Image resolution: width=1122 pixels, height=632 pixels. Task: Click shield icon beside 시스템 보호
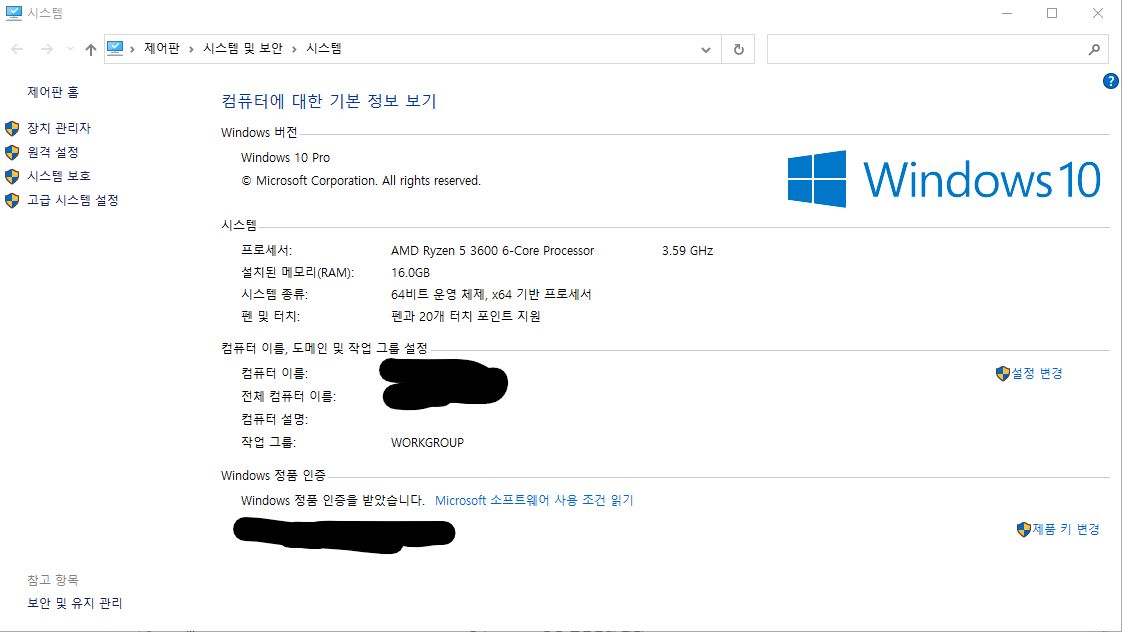[x=12, y=176]
